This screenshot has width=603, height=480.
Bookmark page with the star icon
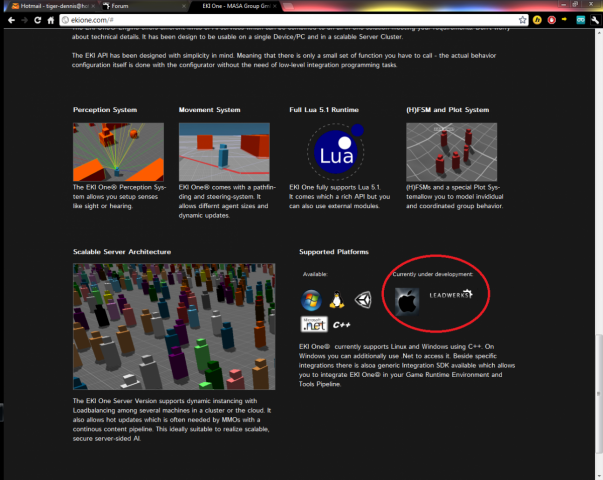click(523, 19)
